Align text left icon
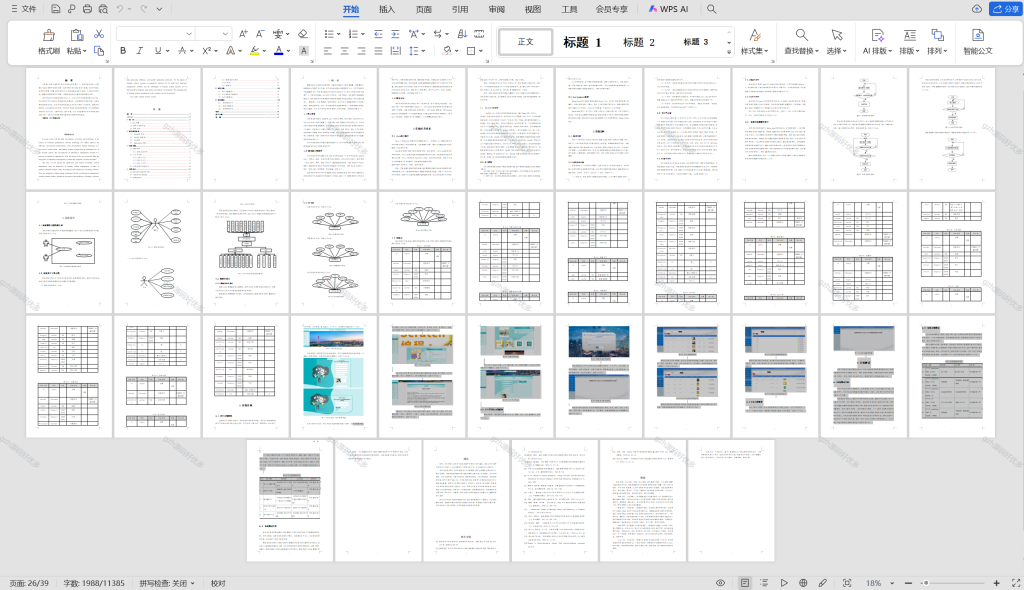 (x=328, y=50)
